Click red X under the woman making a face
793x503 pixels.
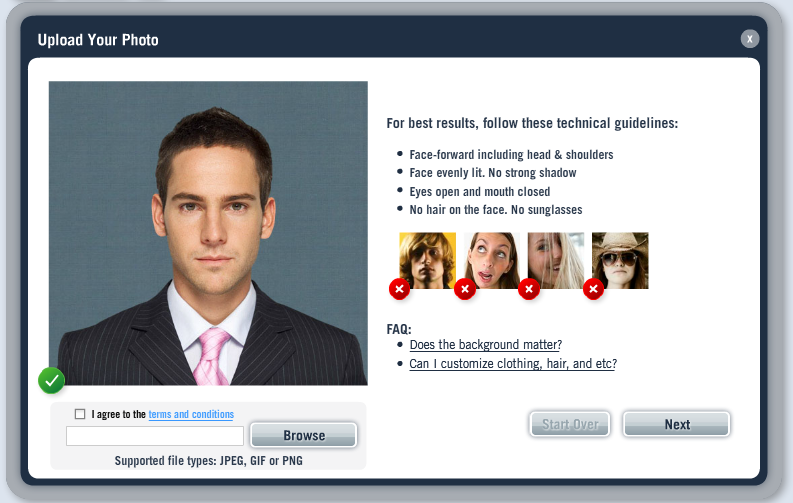coord(465,289)
